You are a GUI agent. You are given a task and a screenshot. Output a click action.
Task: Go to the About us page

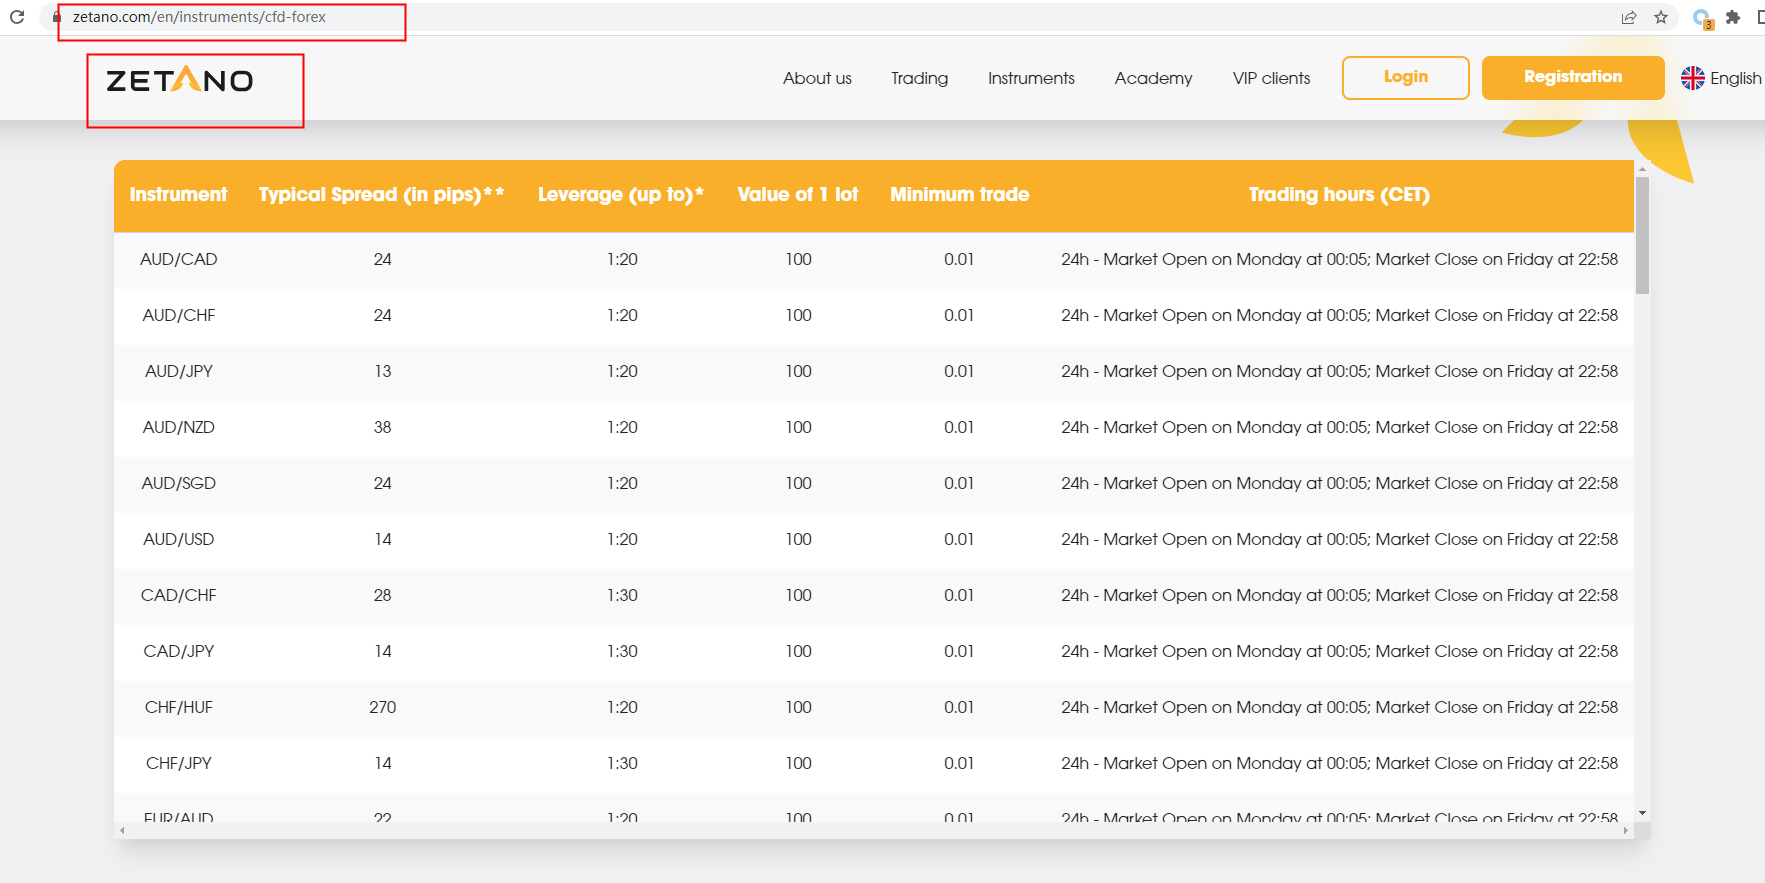point(817,78)
